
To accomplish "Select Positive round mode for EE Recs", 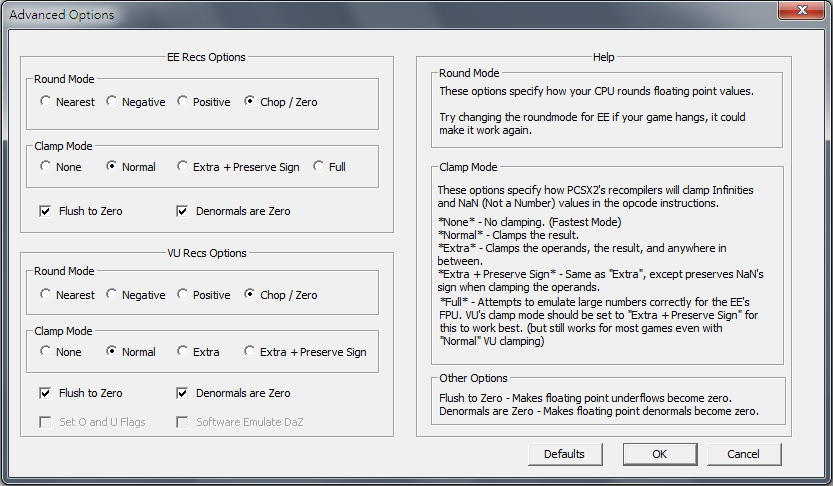I will pos(182,102).
